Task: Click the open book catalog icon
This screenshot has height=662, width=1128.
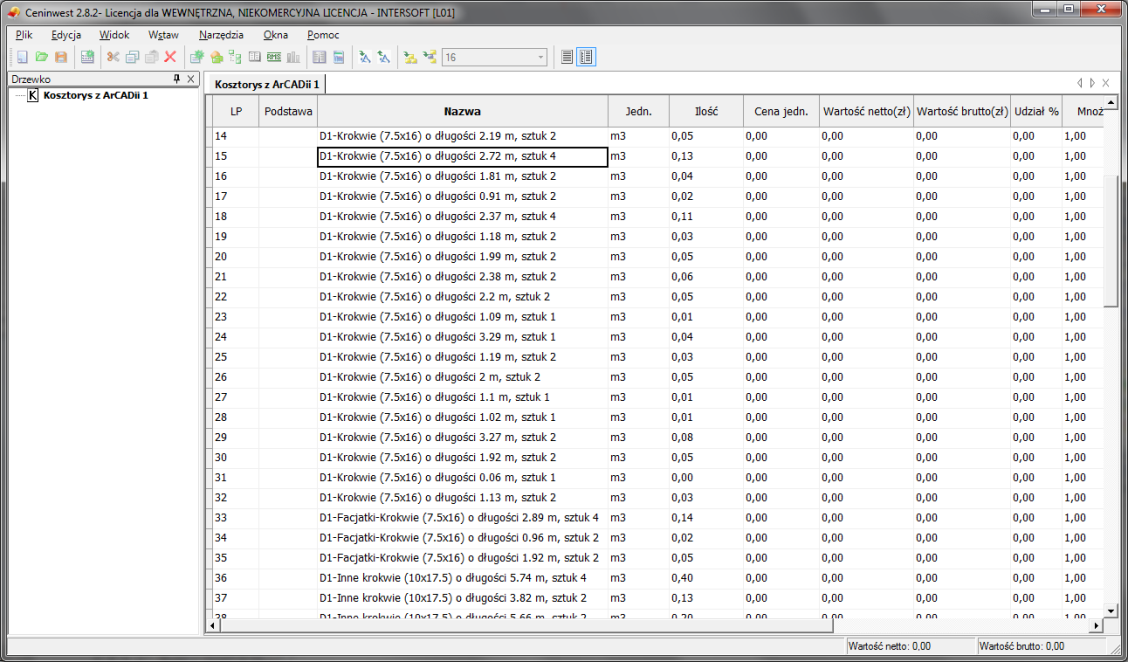Action: (254, 57)
